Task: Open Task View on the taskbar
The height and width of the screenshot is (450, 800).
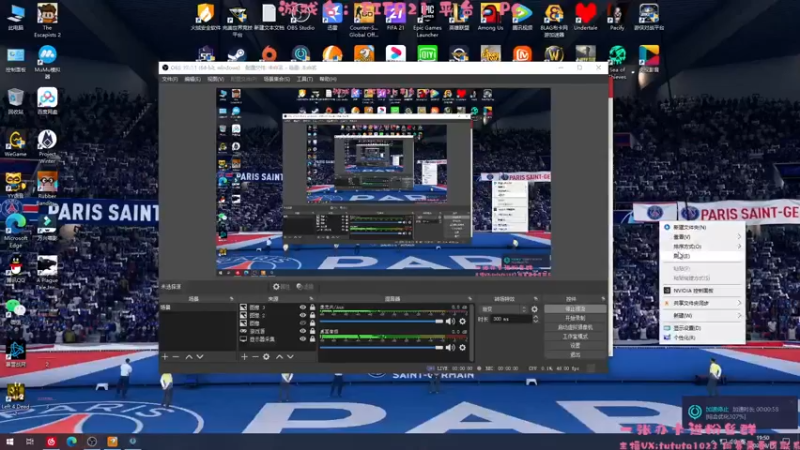Action: [30, 441]
